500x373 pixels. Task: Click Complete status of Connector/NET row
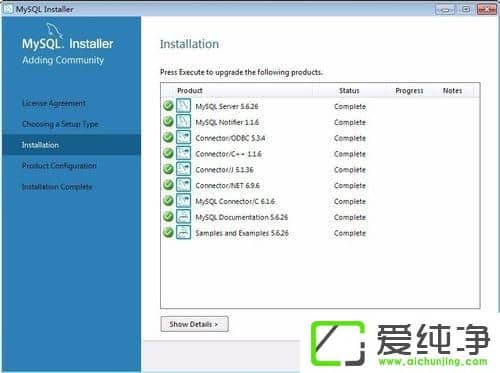[x=350, y=186]
